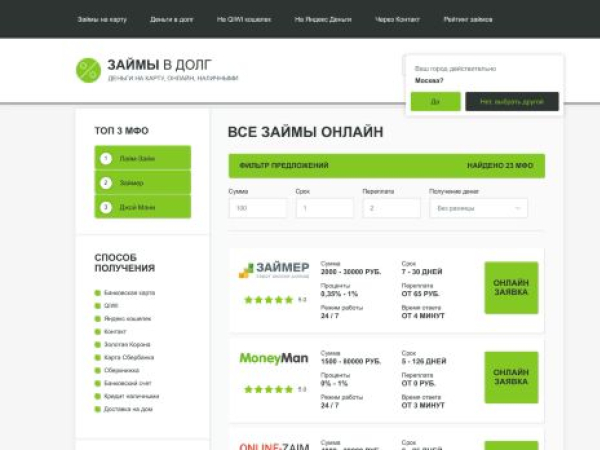The image size is (600, 450).
Task: Click MoneyMan's От 3 минут response time
Action: [423, 405]
